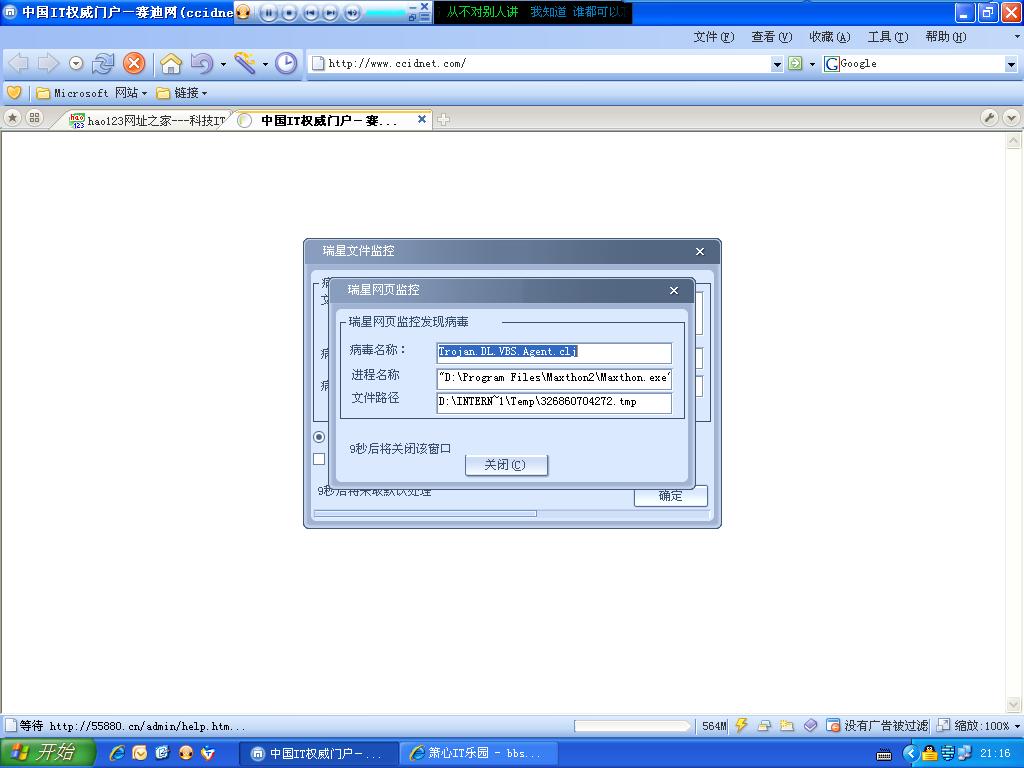This screenshot has height=768, width=1024.
Task: Open the back/forward history dropdown
Action: pos(76,63)
